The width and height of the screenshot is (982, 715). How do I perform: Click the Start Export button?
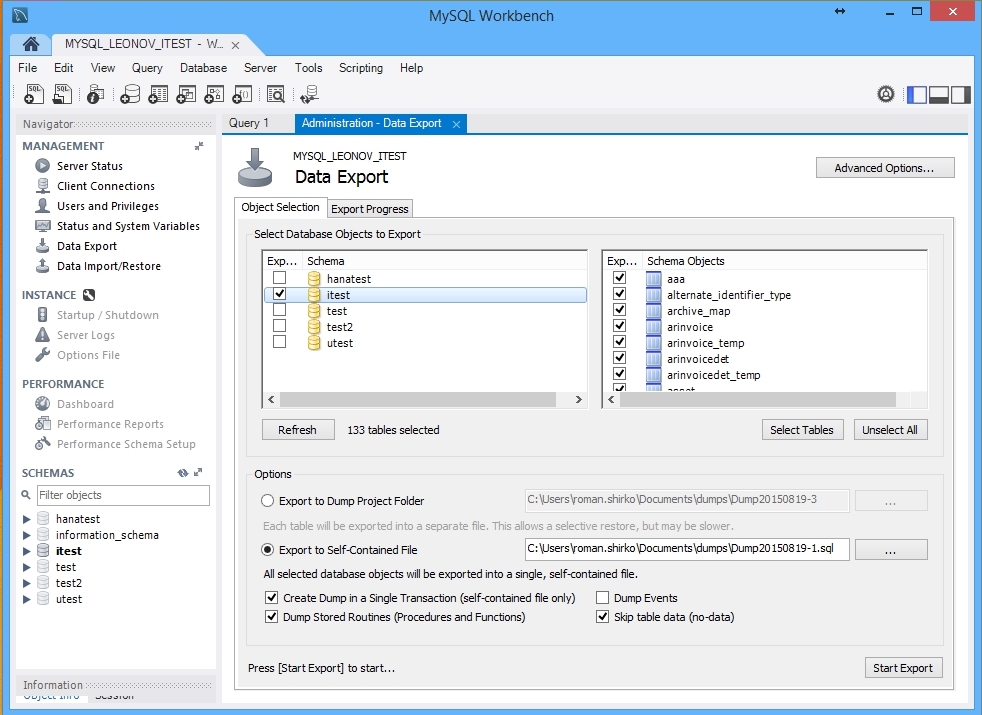point(903,668)
